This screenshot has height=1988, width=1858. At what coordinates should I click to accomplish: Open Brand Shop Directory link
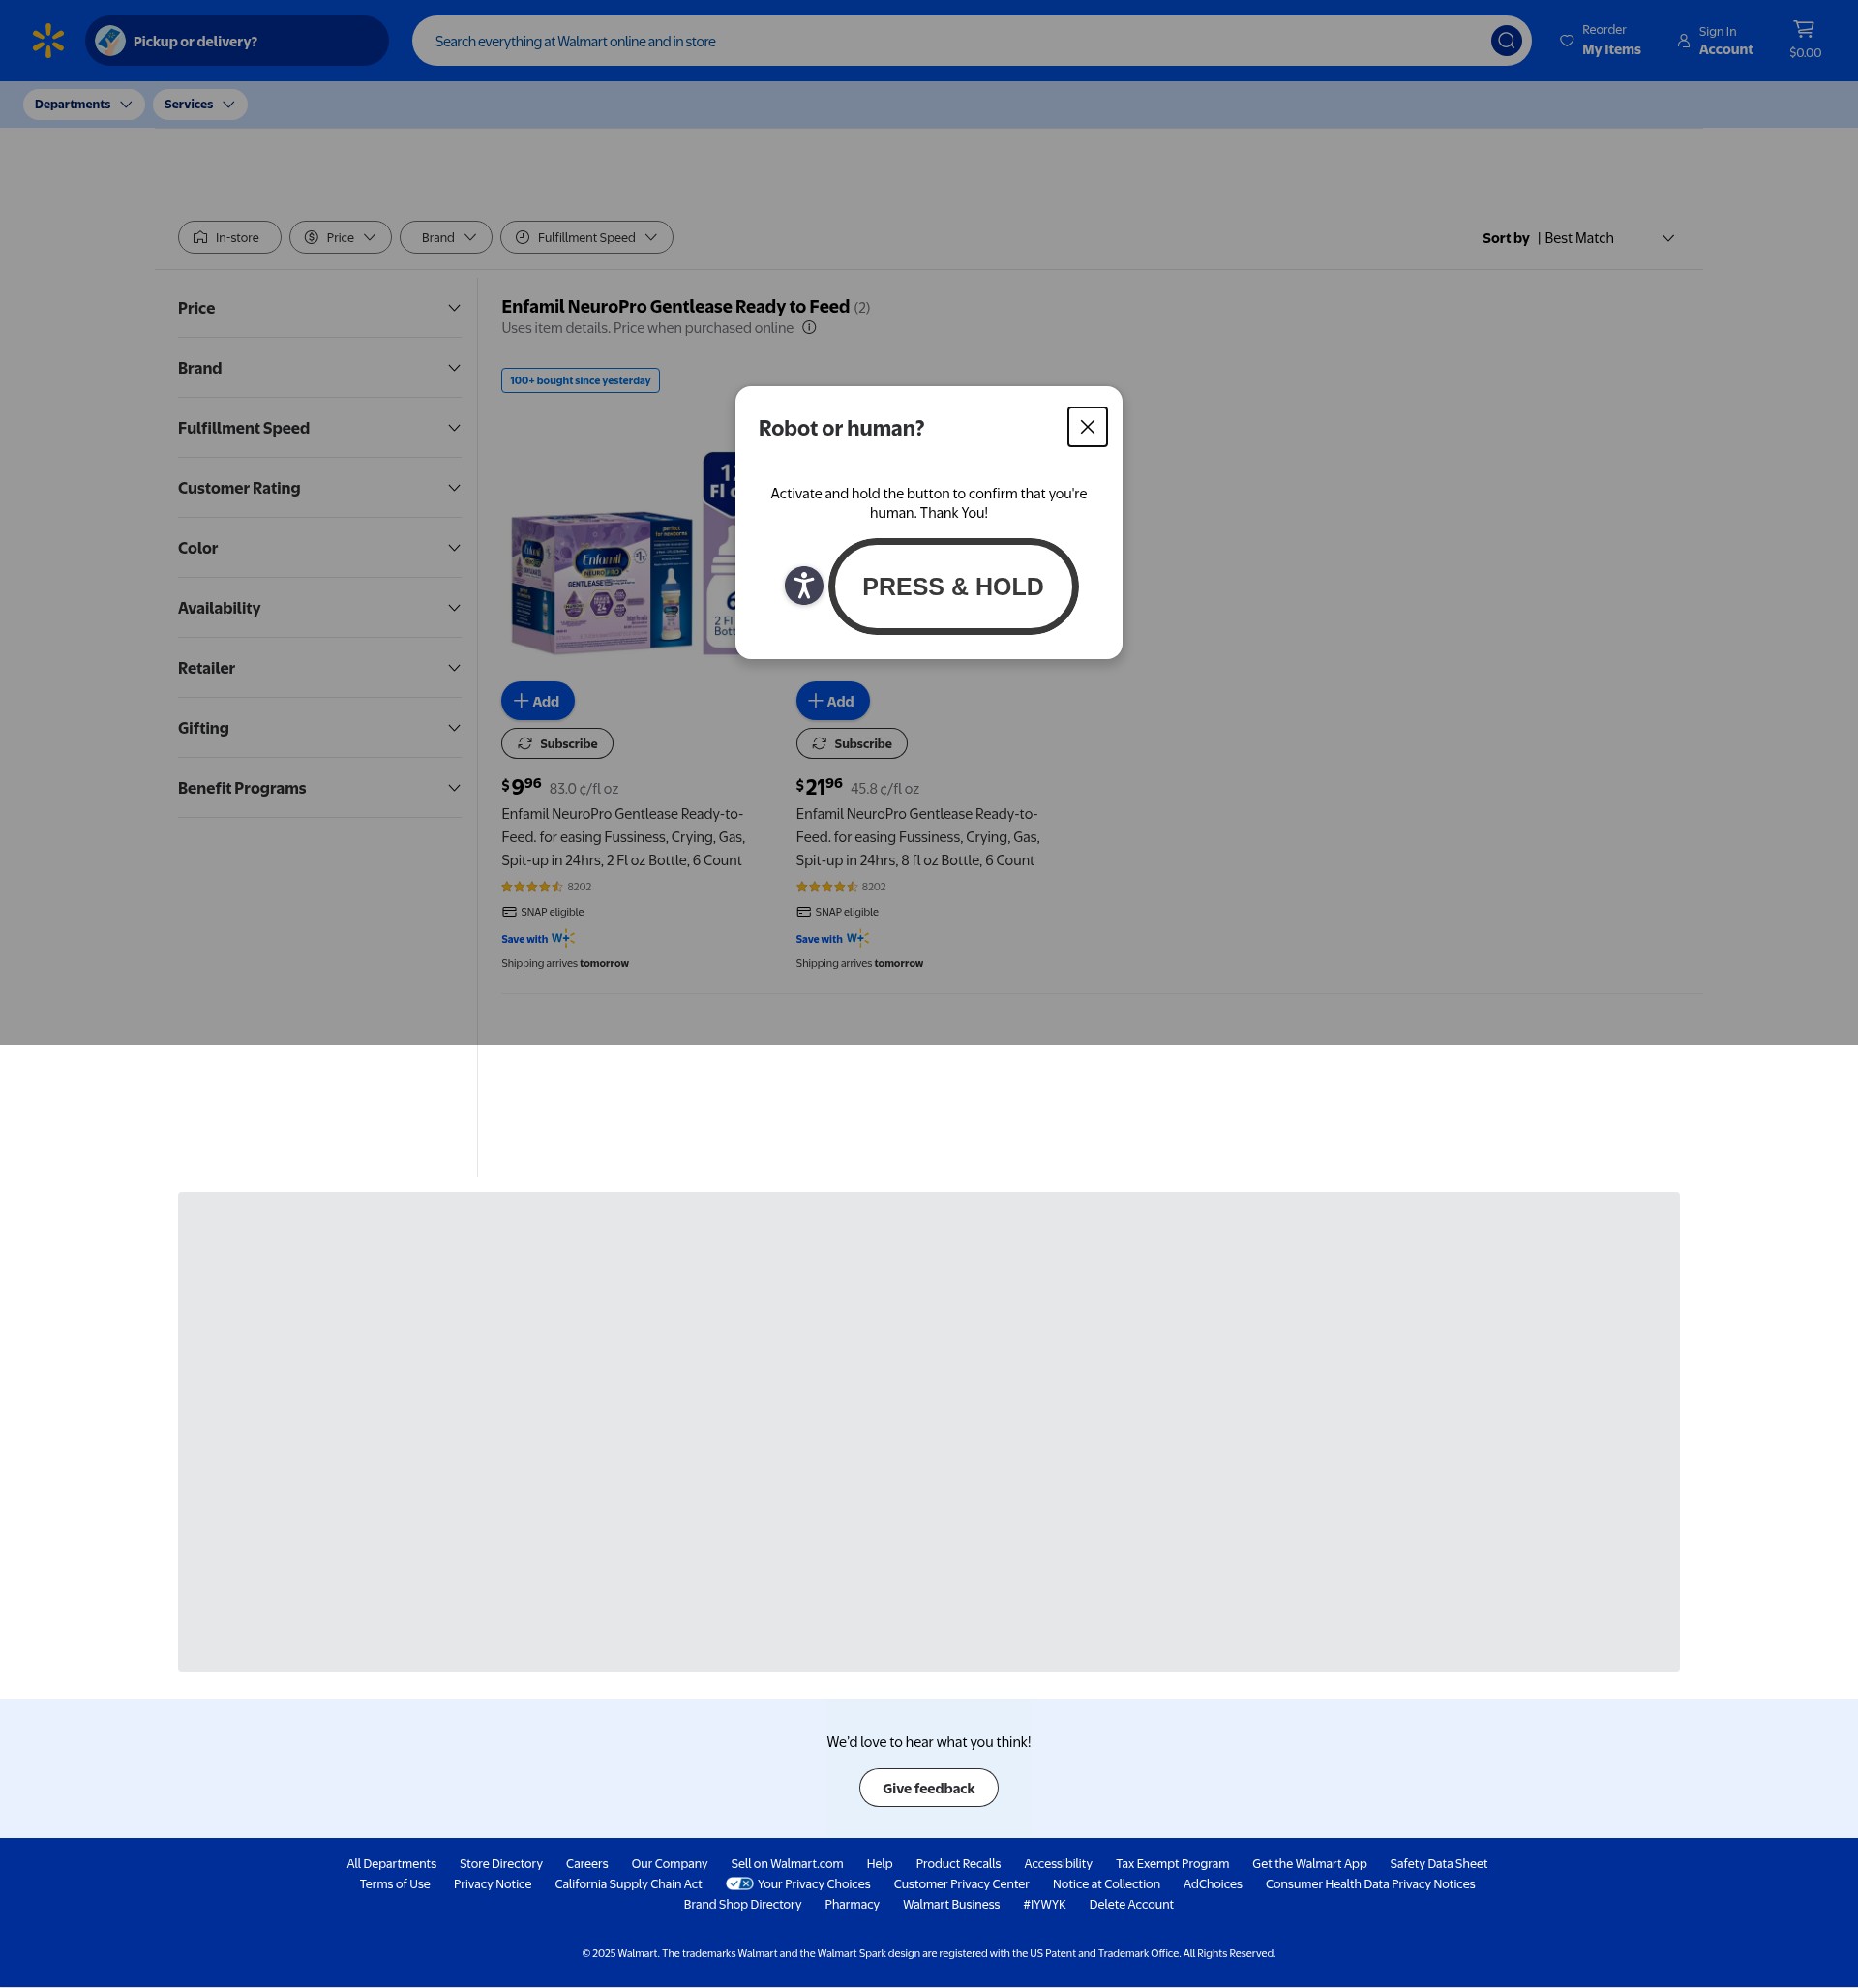click(x=743, y=1905)
